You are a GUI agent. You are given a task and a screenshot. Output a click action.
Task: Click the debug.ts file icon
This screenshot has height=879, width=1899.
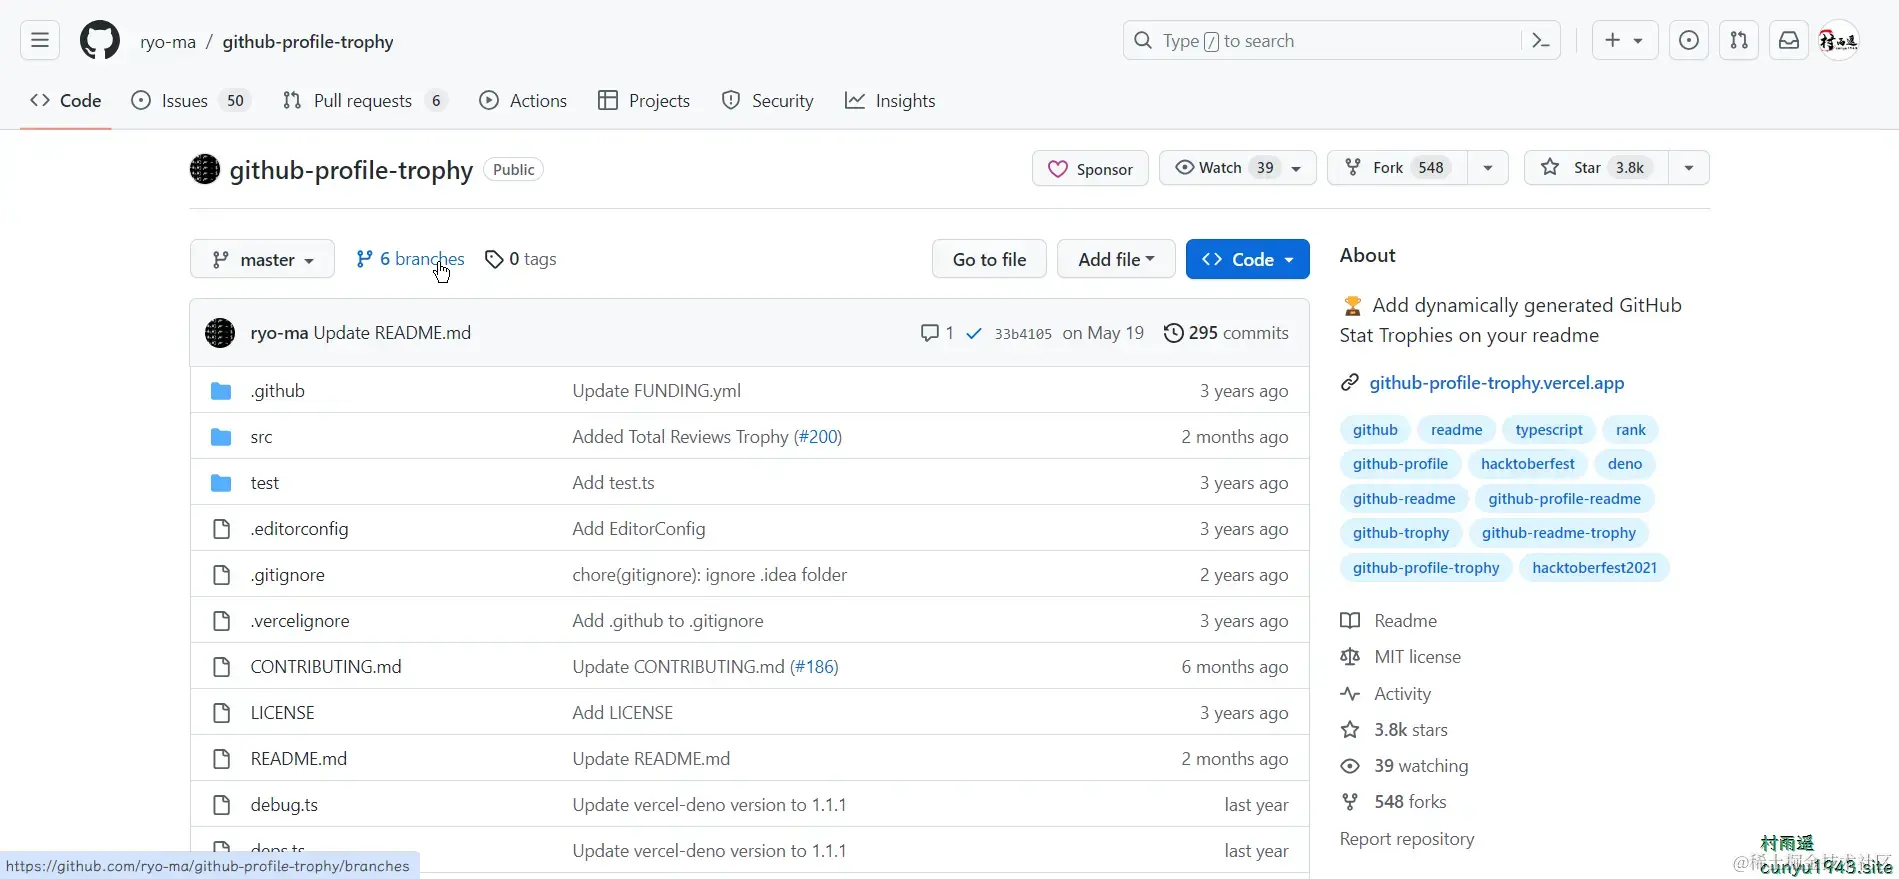tap(221, 805)
